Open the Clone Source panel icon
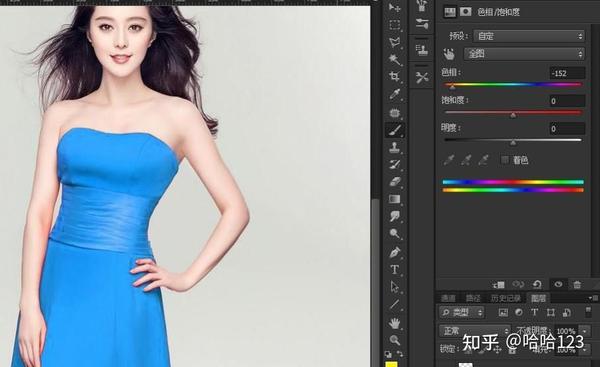 pos(422,50)
